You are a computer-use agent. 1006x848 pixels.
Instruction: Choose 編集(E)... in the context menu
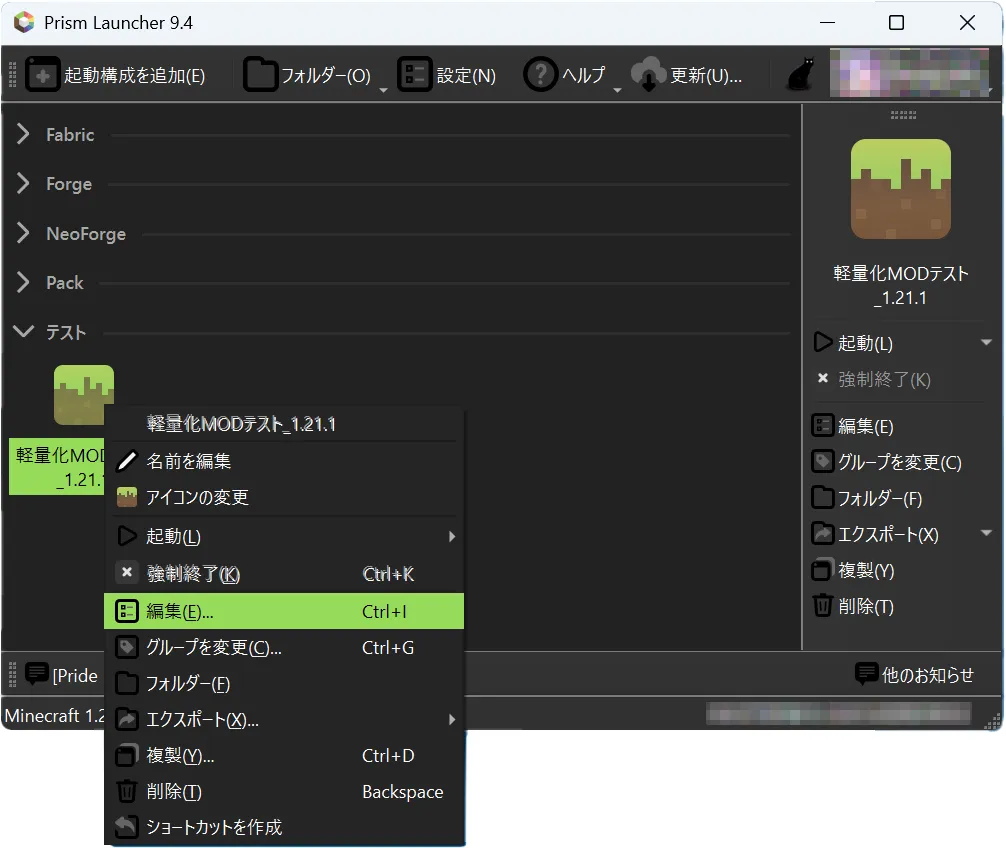(x=180, y=612)
